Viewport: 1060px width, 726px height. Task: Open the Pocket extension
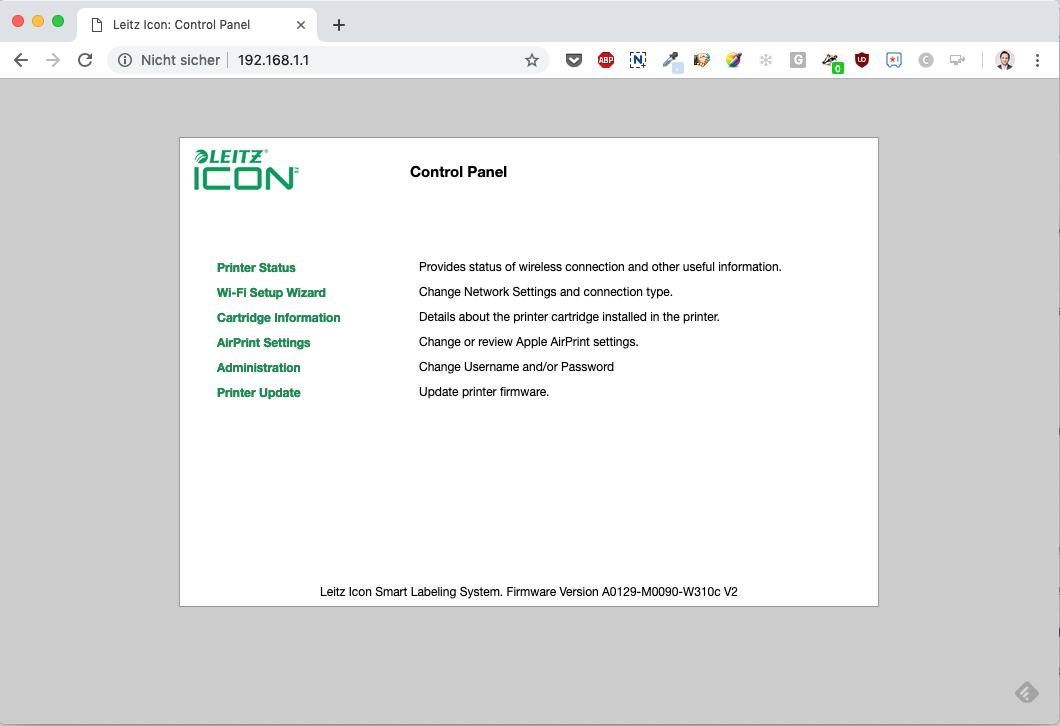(x=574, y=60)
